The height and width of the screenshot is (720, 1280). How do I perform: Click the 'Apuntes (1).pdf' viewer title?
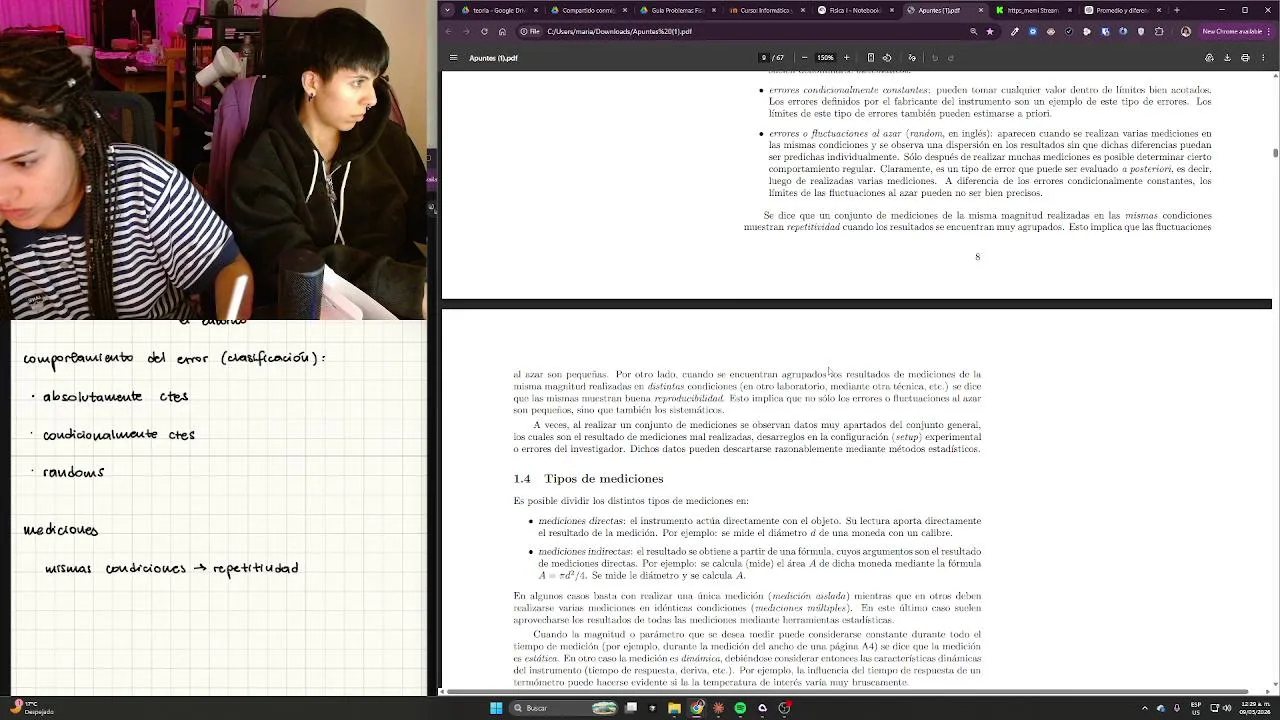pos(493,58)
